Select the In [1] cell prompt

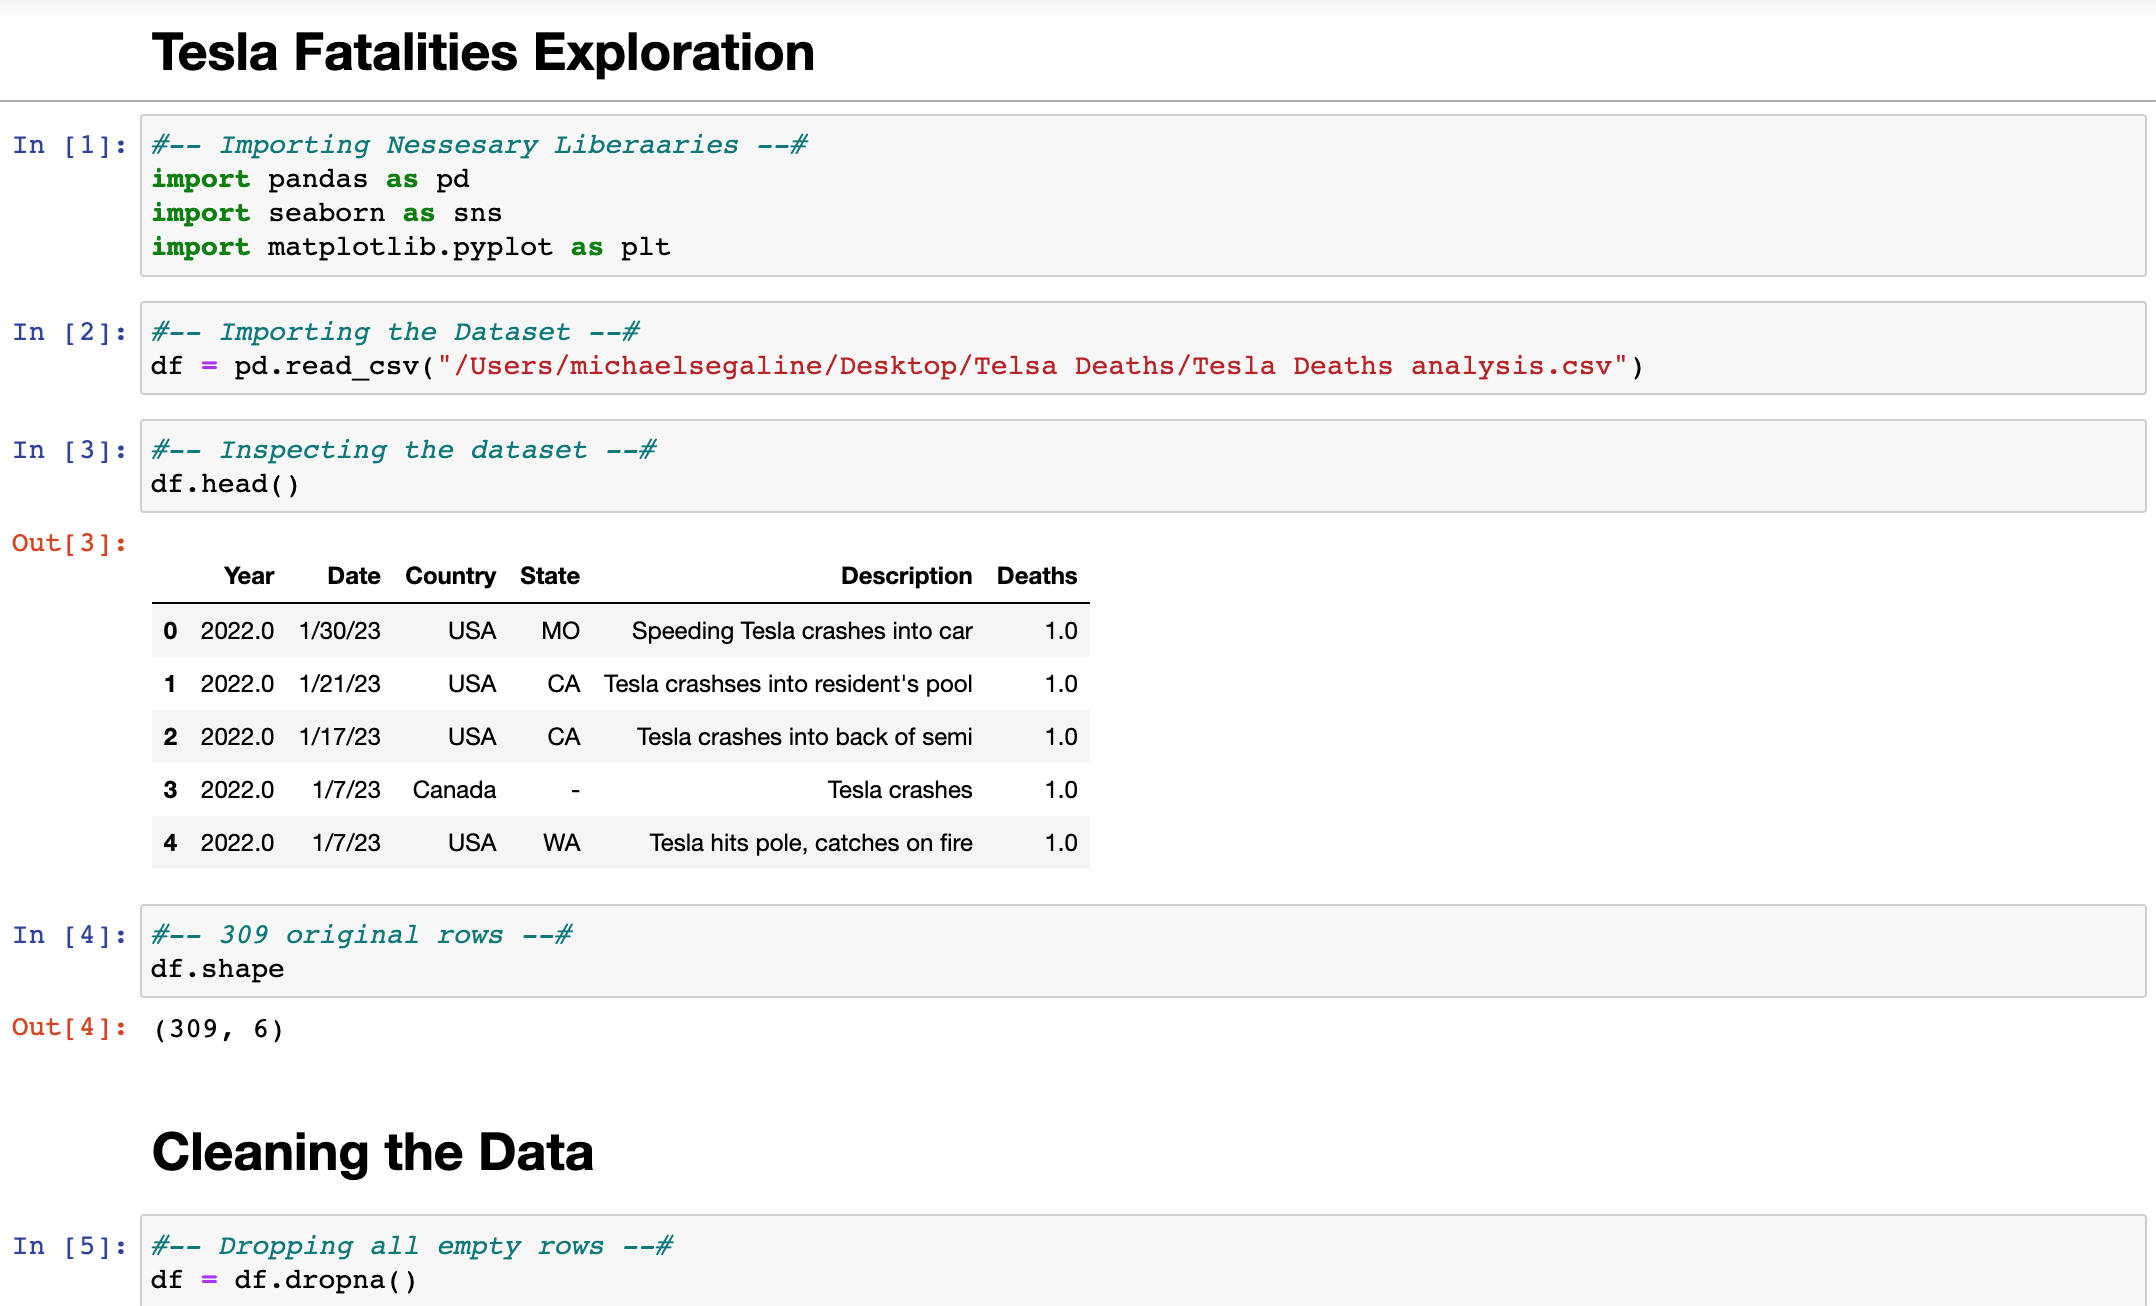click(x=69, y=146)
